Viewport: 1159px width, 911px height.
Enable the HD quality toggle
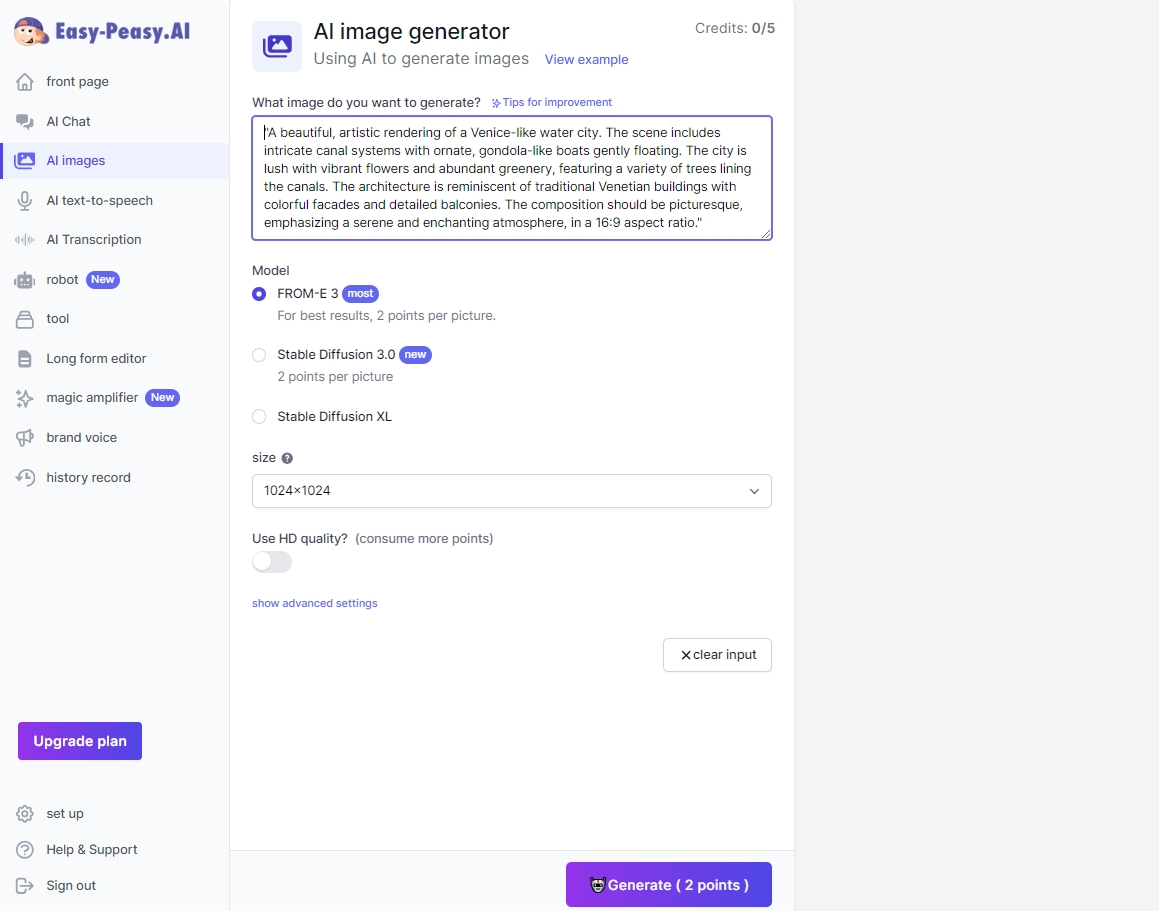pyautogui.click(x=271, y=562)
